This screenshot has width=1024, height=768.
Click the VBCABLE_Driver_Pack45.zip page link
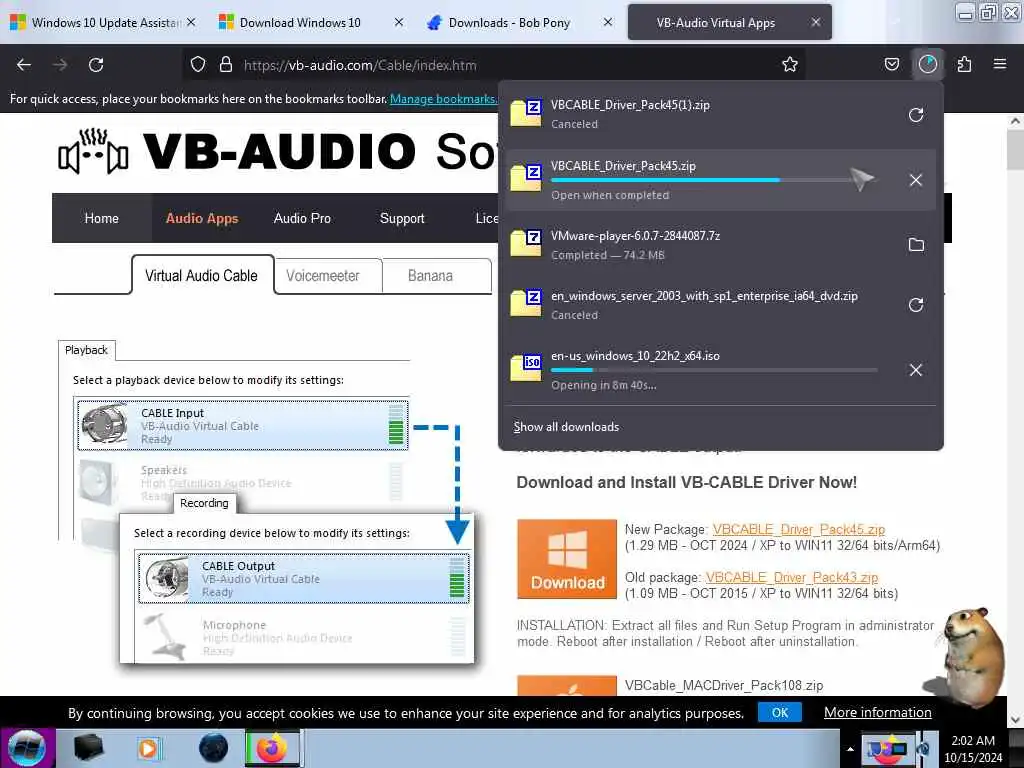coord(798,529)
